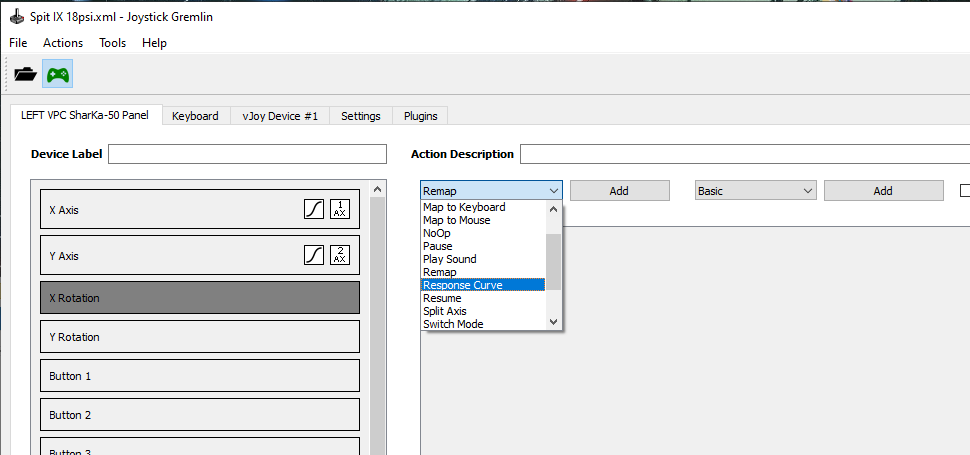Open the Tools menu

[x=112, y=43]
